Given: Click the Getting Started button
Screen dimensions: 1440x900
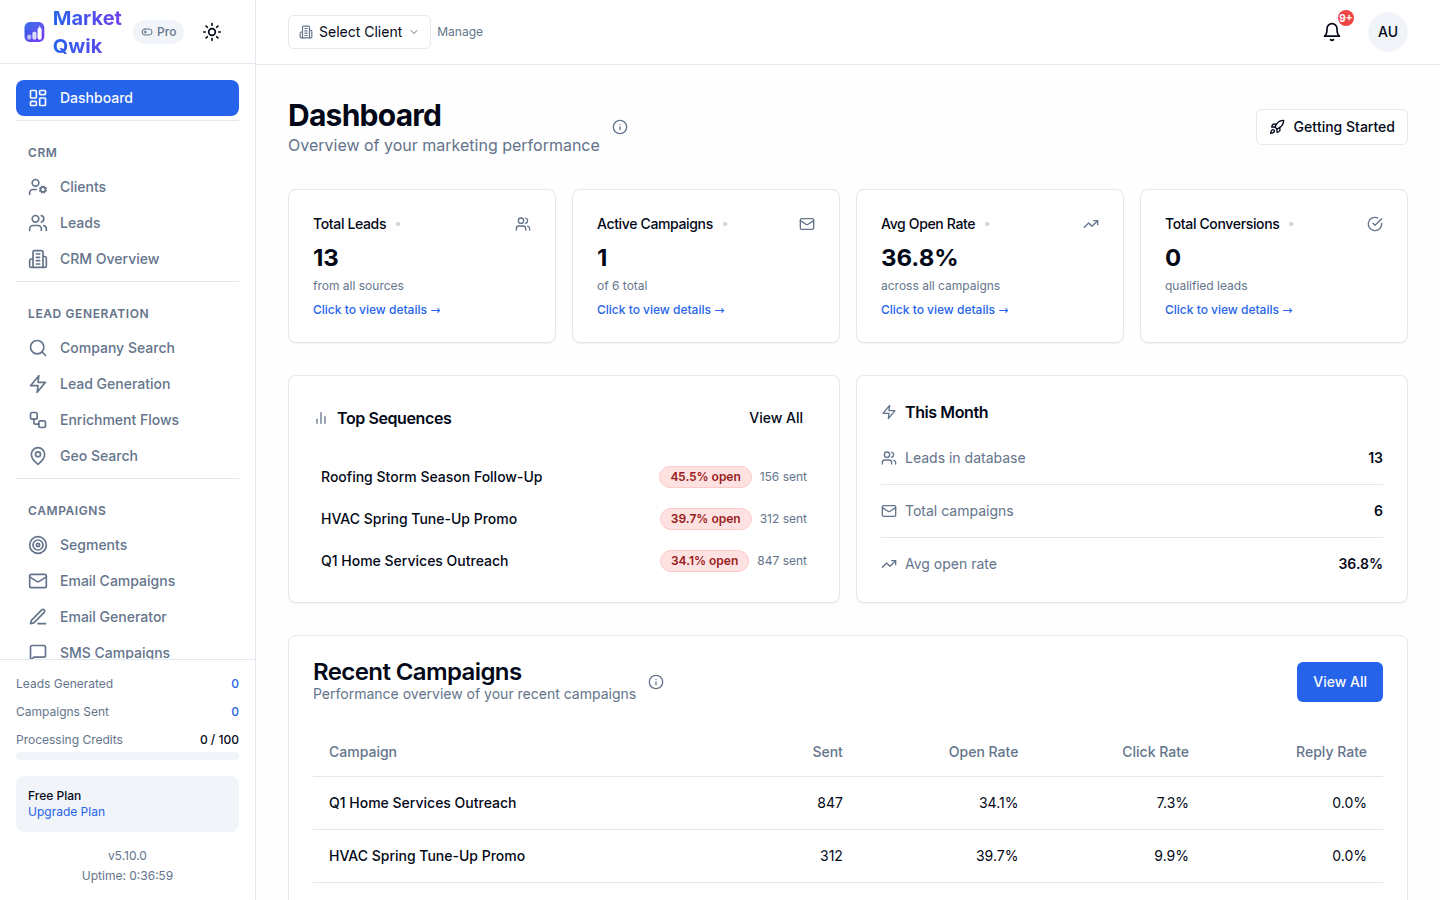Looking at the screenshot, I should point(1331,127).
